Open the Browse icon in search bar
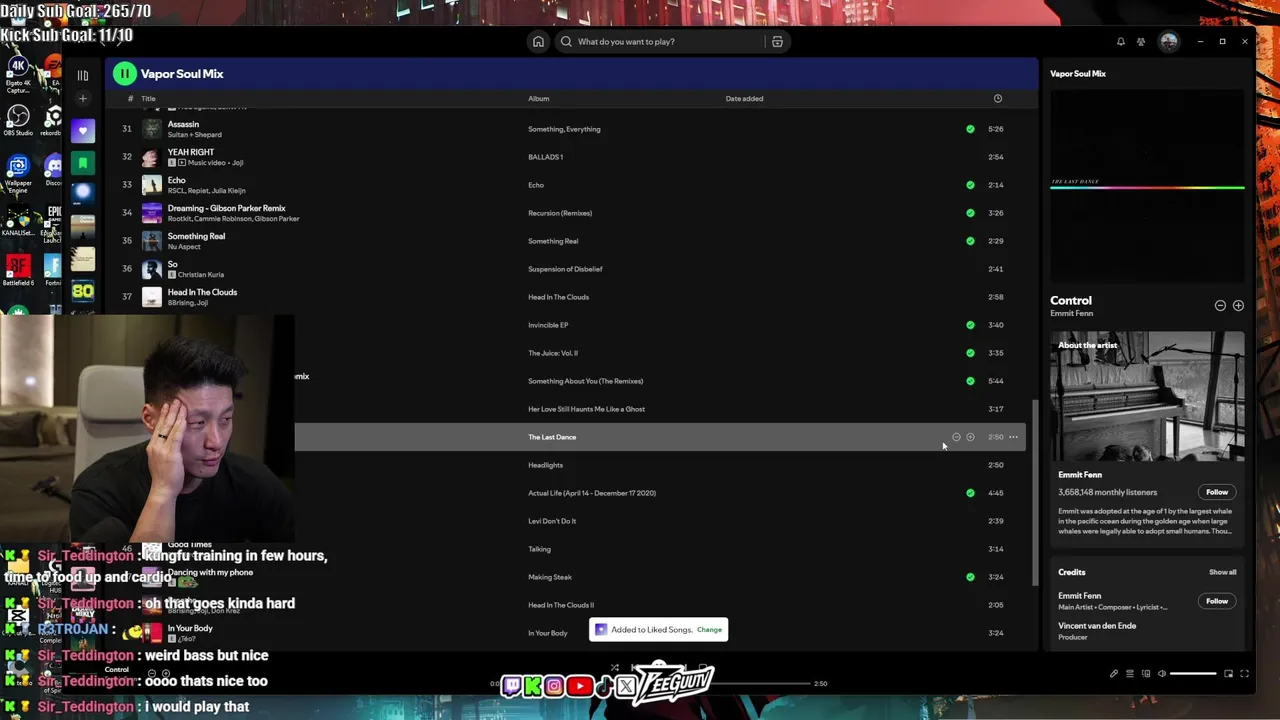 pos(777,41)
